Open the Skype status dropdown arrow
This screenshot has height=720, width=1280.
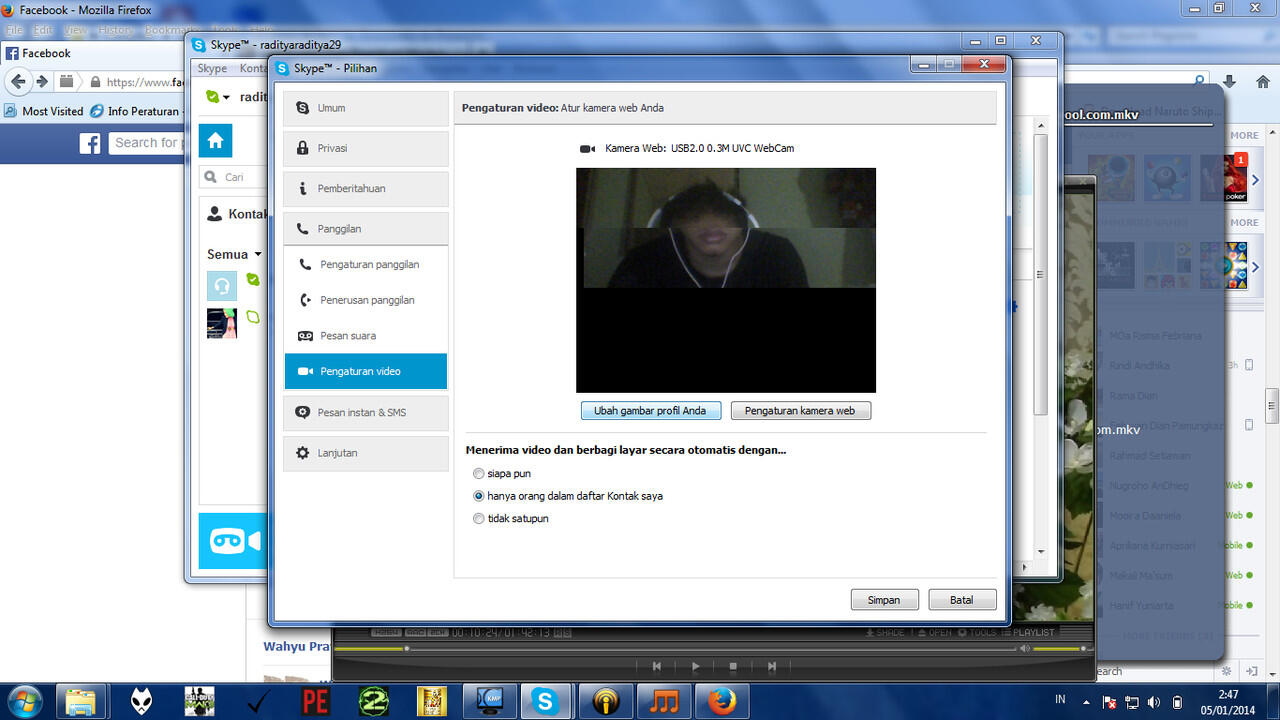click(227, 97)
